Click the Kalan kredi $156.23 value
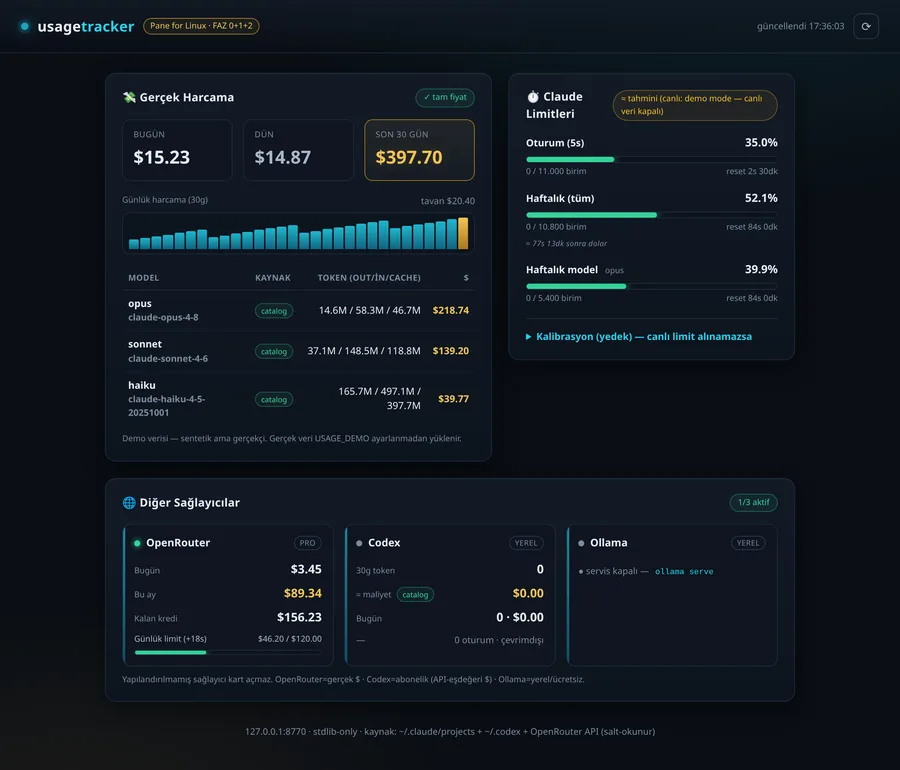 click(x=299, y=617)
